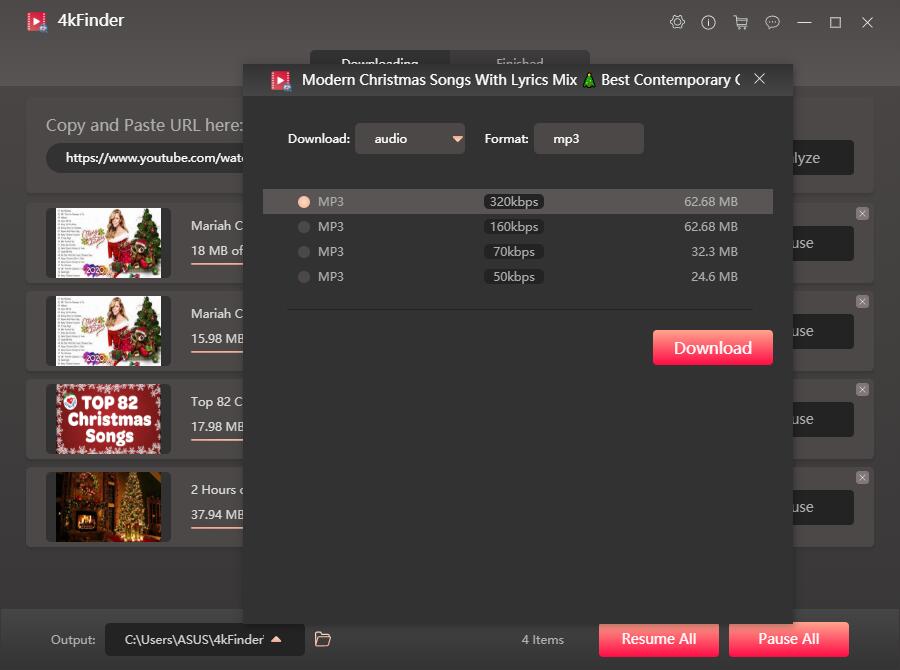900x670 pixels.
Task: Click progress bar of 37.94 MB download
Action: (217, 528)
